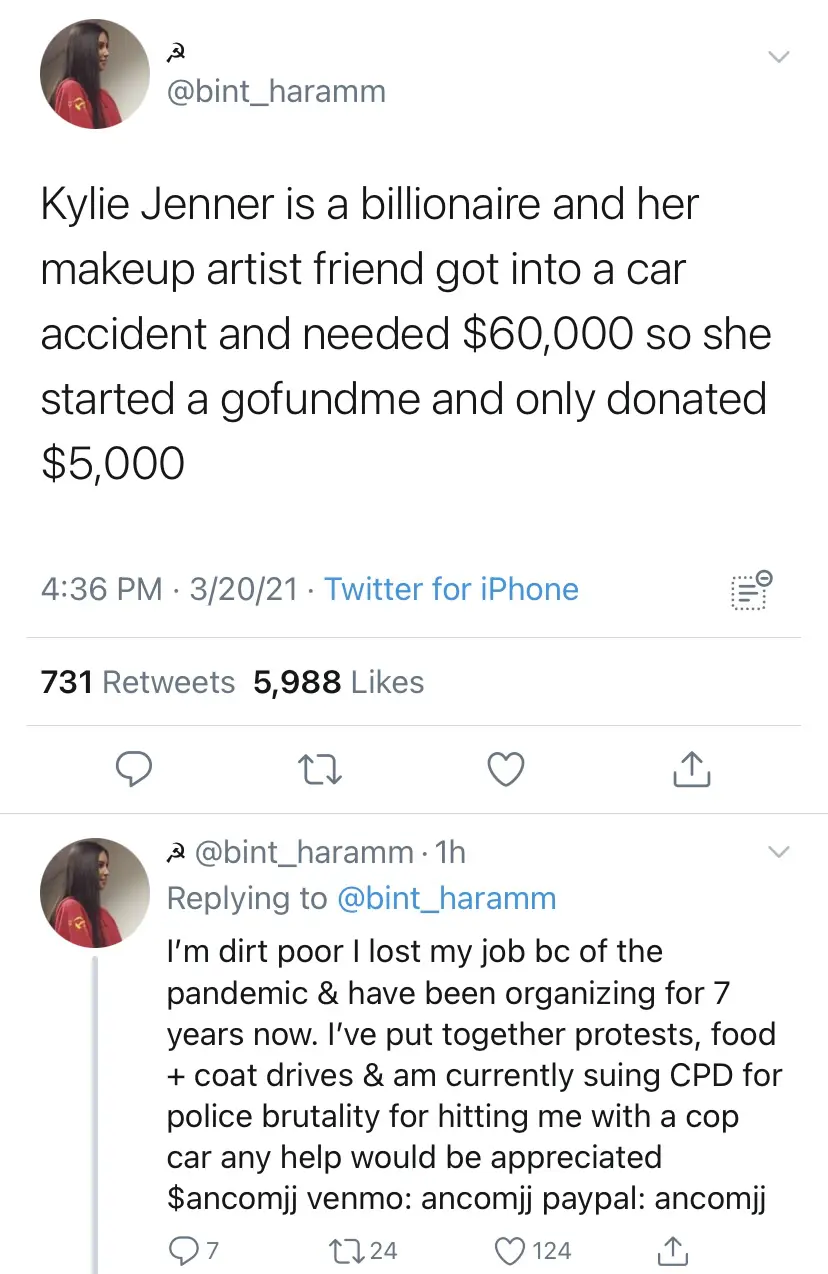Open the reply tweet's options chevron
828x1274 pixels.
(x=777, y=852)
